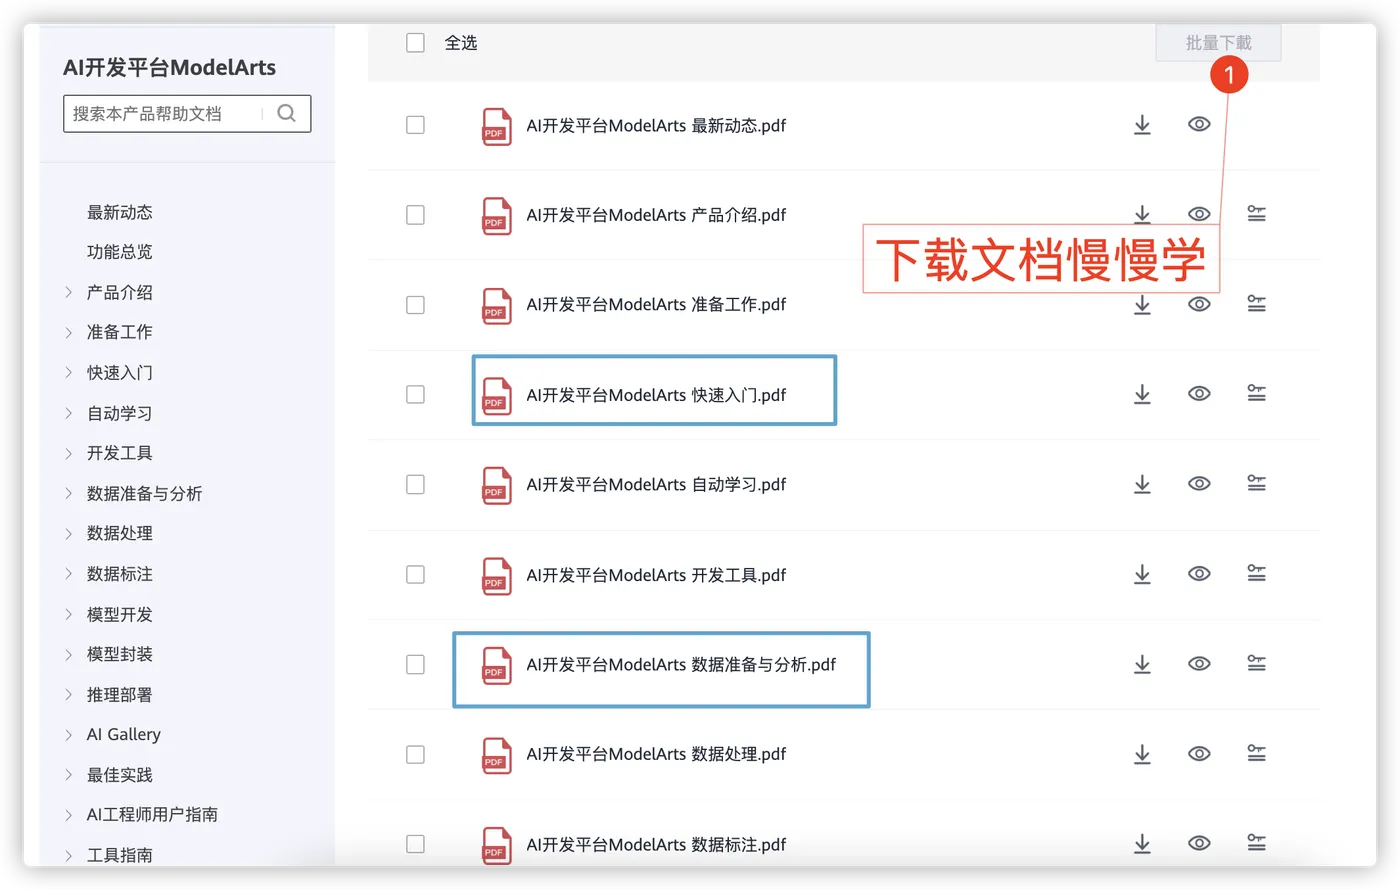Download the 开发工具.pdf file
The width and height of the screenshot is (1400, 890).
coord(1142,574)
